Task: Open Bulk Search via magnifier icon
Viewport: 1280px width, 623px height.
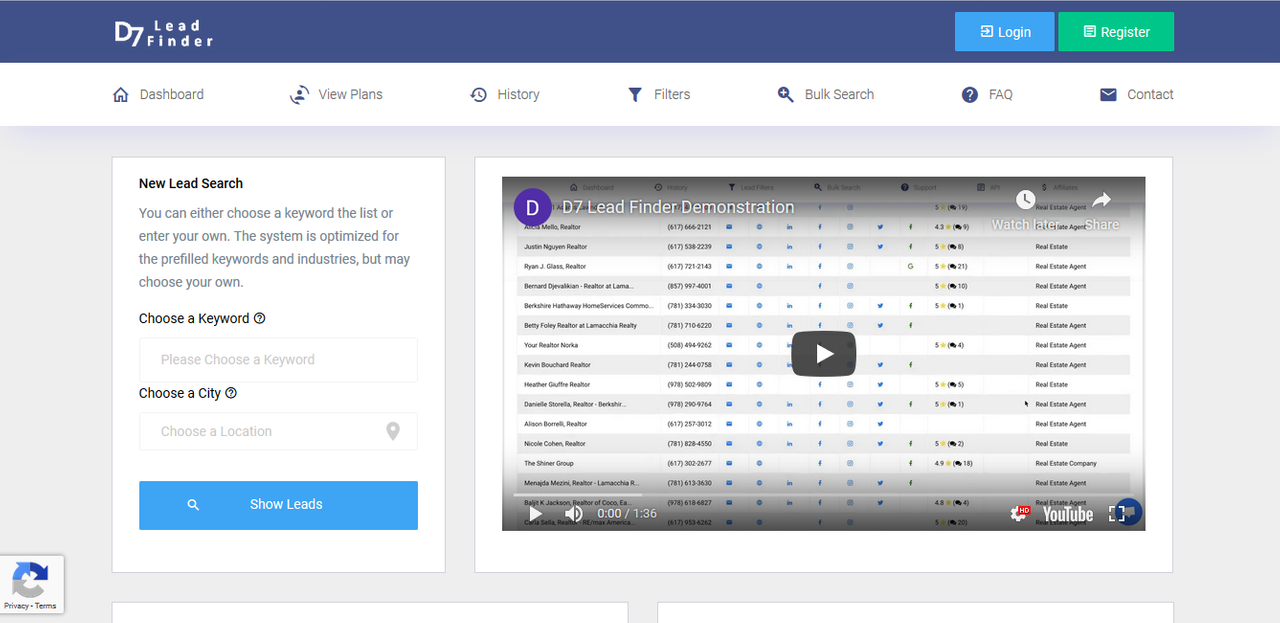Action: point(786,95)
